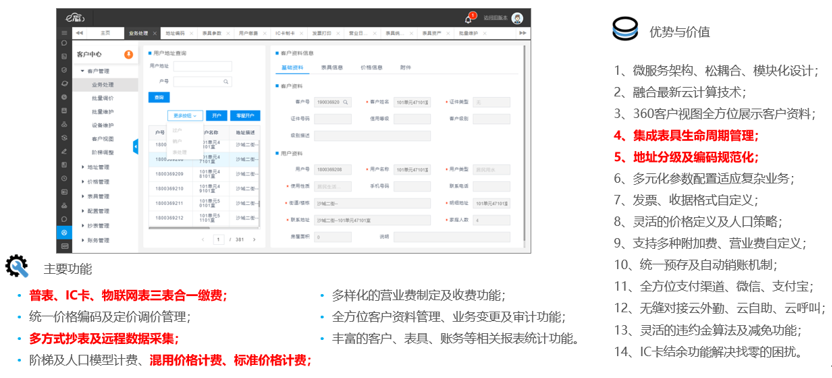Select 阶梯调整 in the side menu
832x378 pixels.
pos(102,152)
